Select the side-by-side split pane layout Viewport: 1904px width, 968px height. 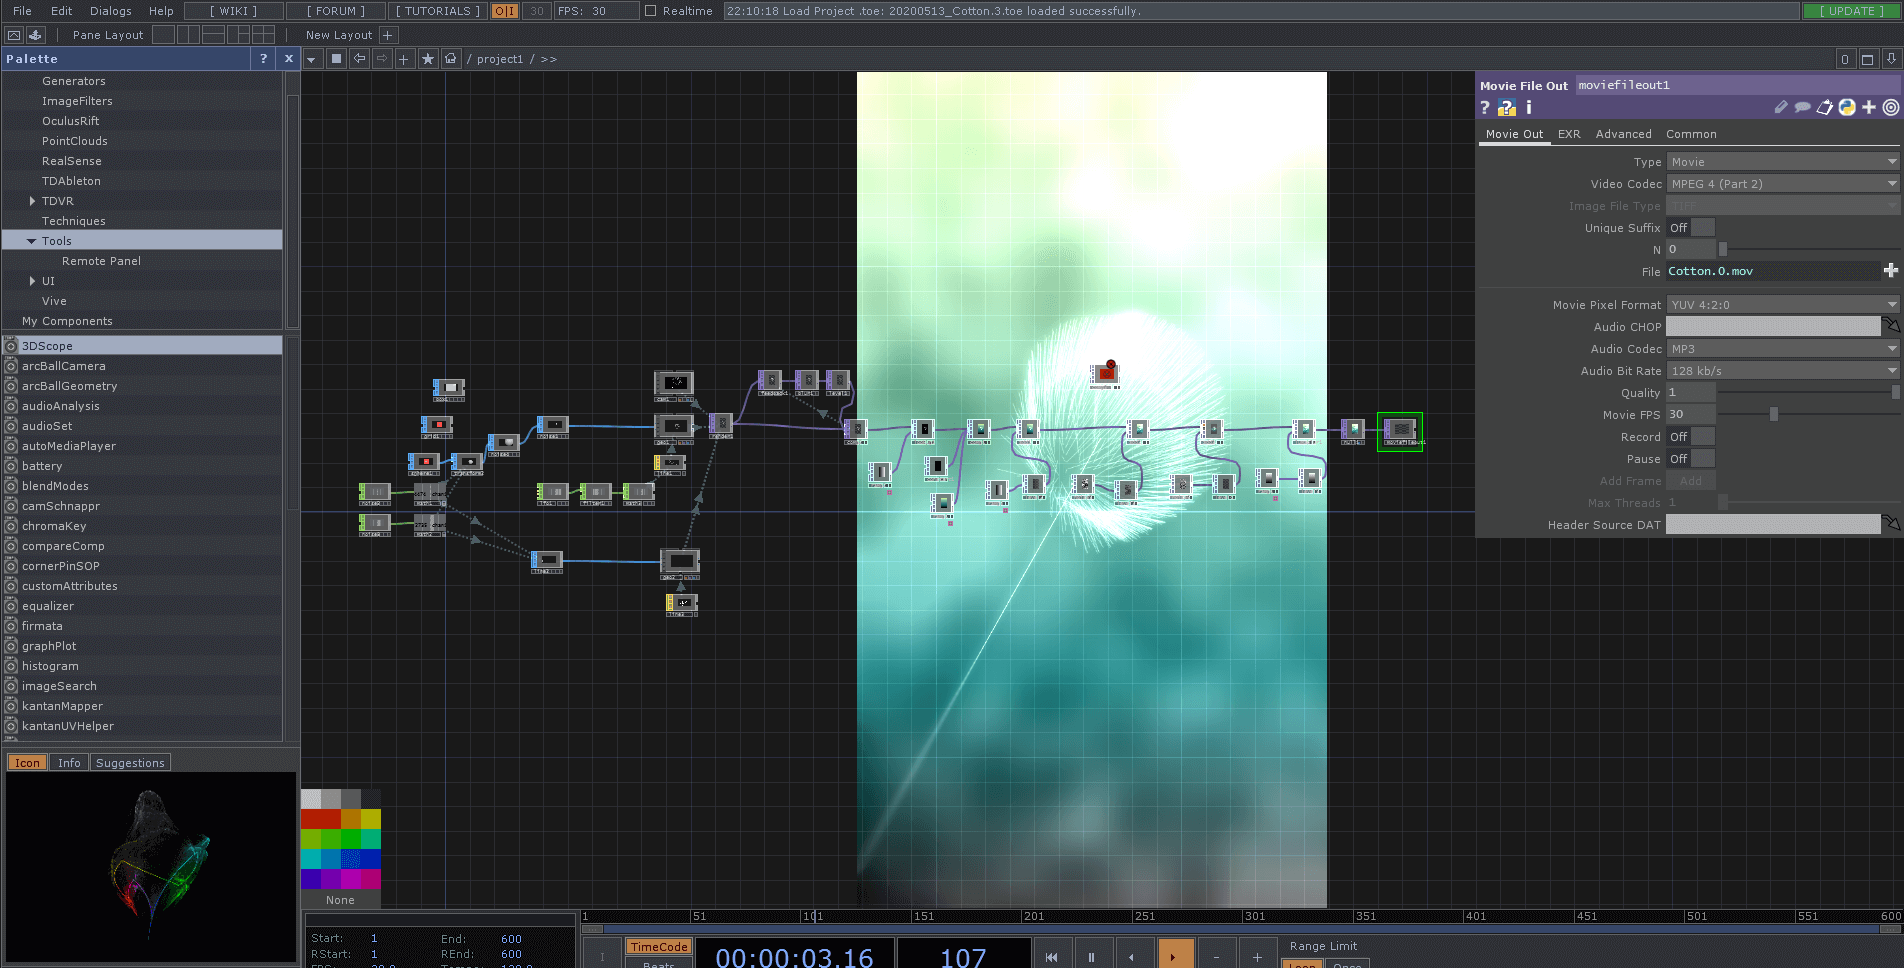(x=187, y=35)
